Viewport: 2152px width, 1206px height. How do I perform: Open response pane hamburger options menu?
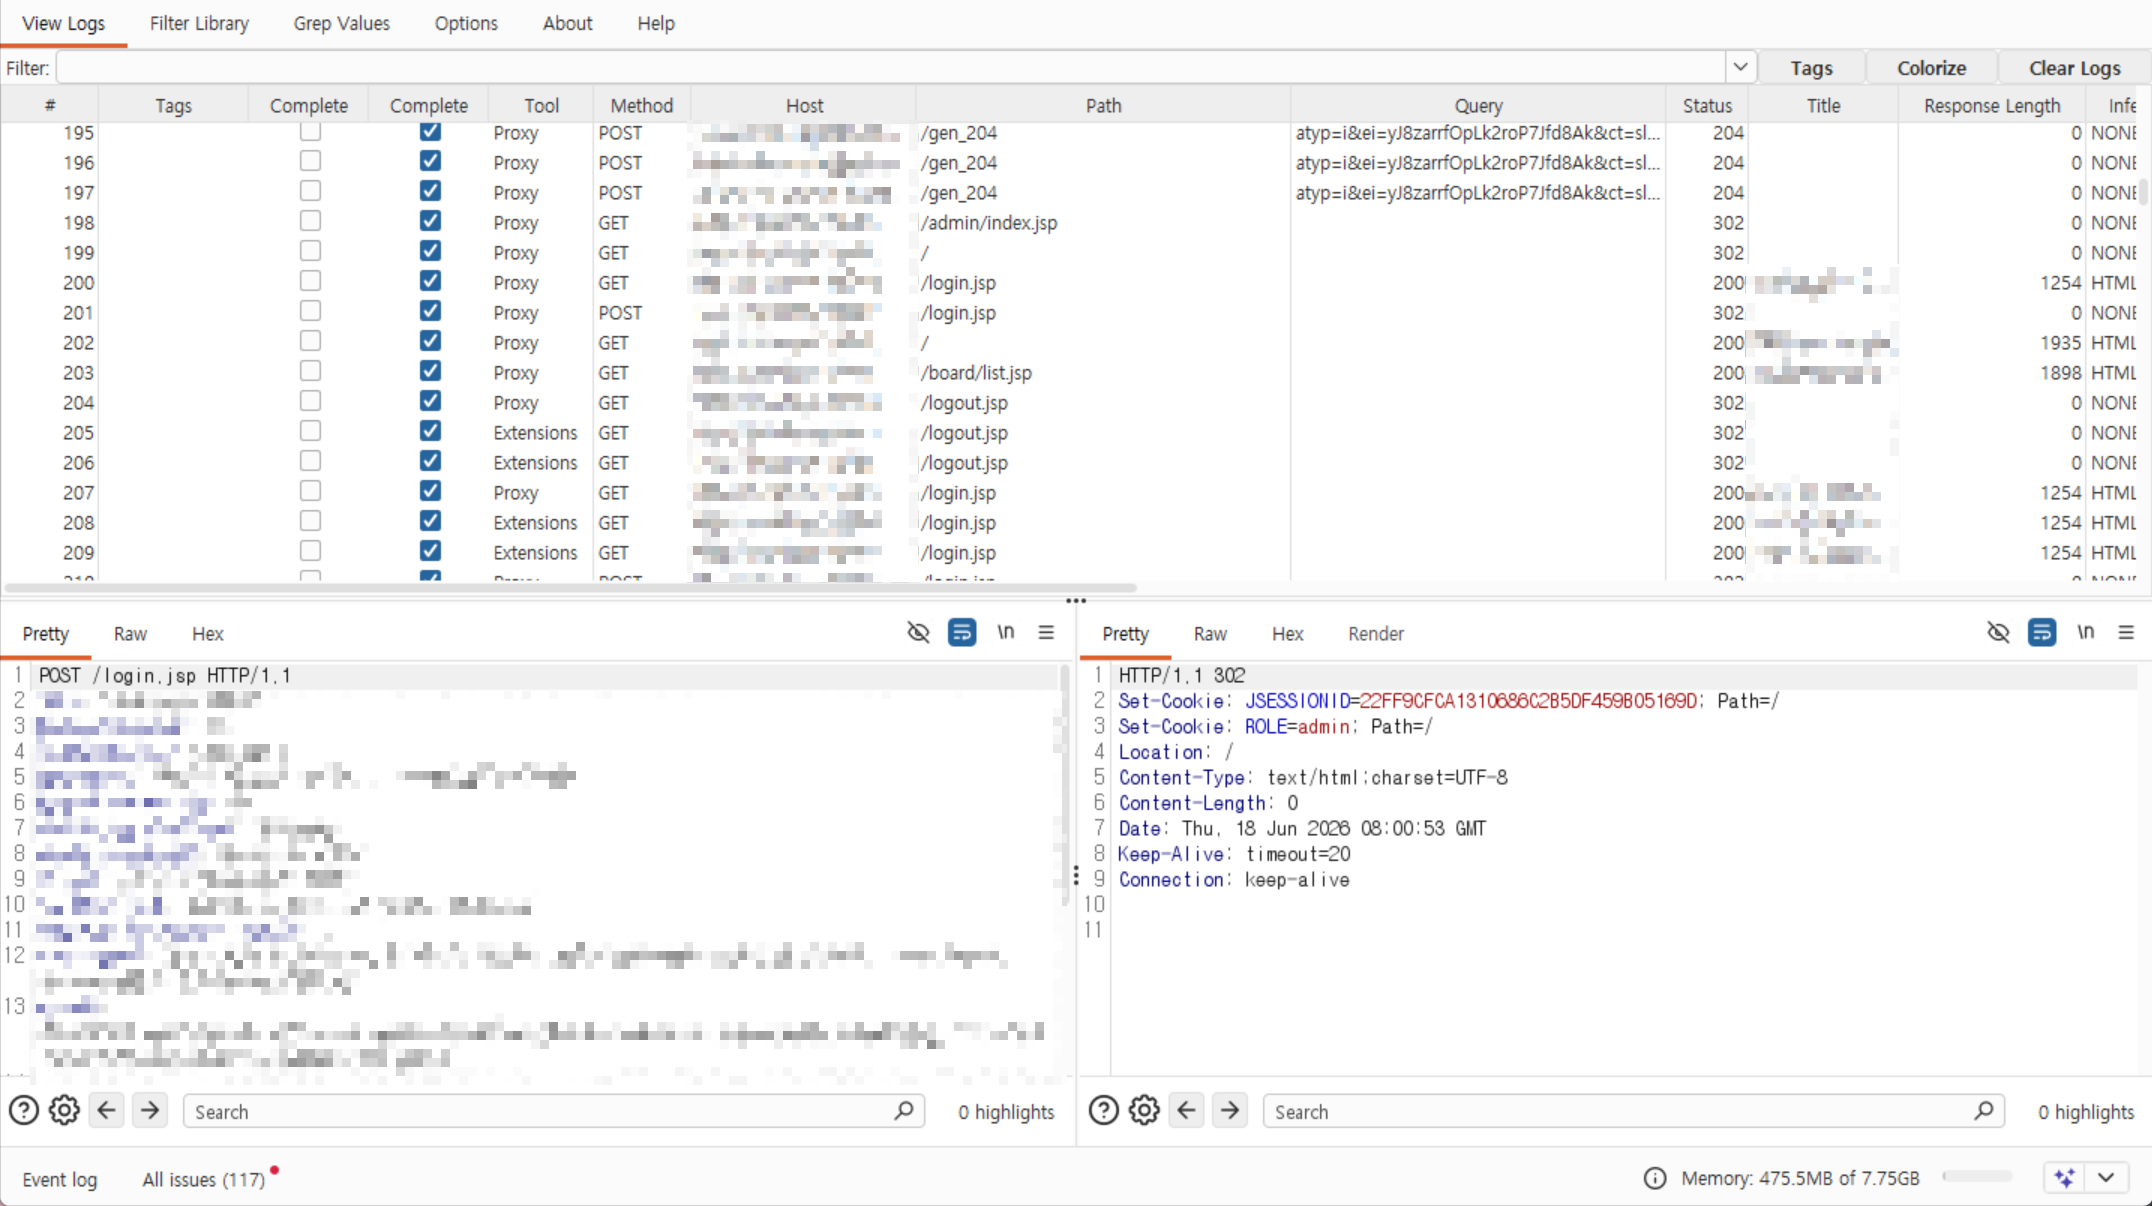pos(2126,632)
